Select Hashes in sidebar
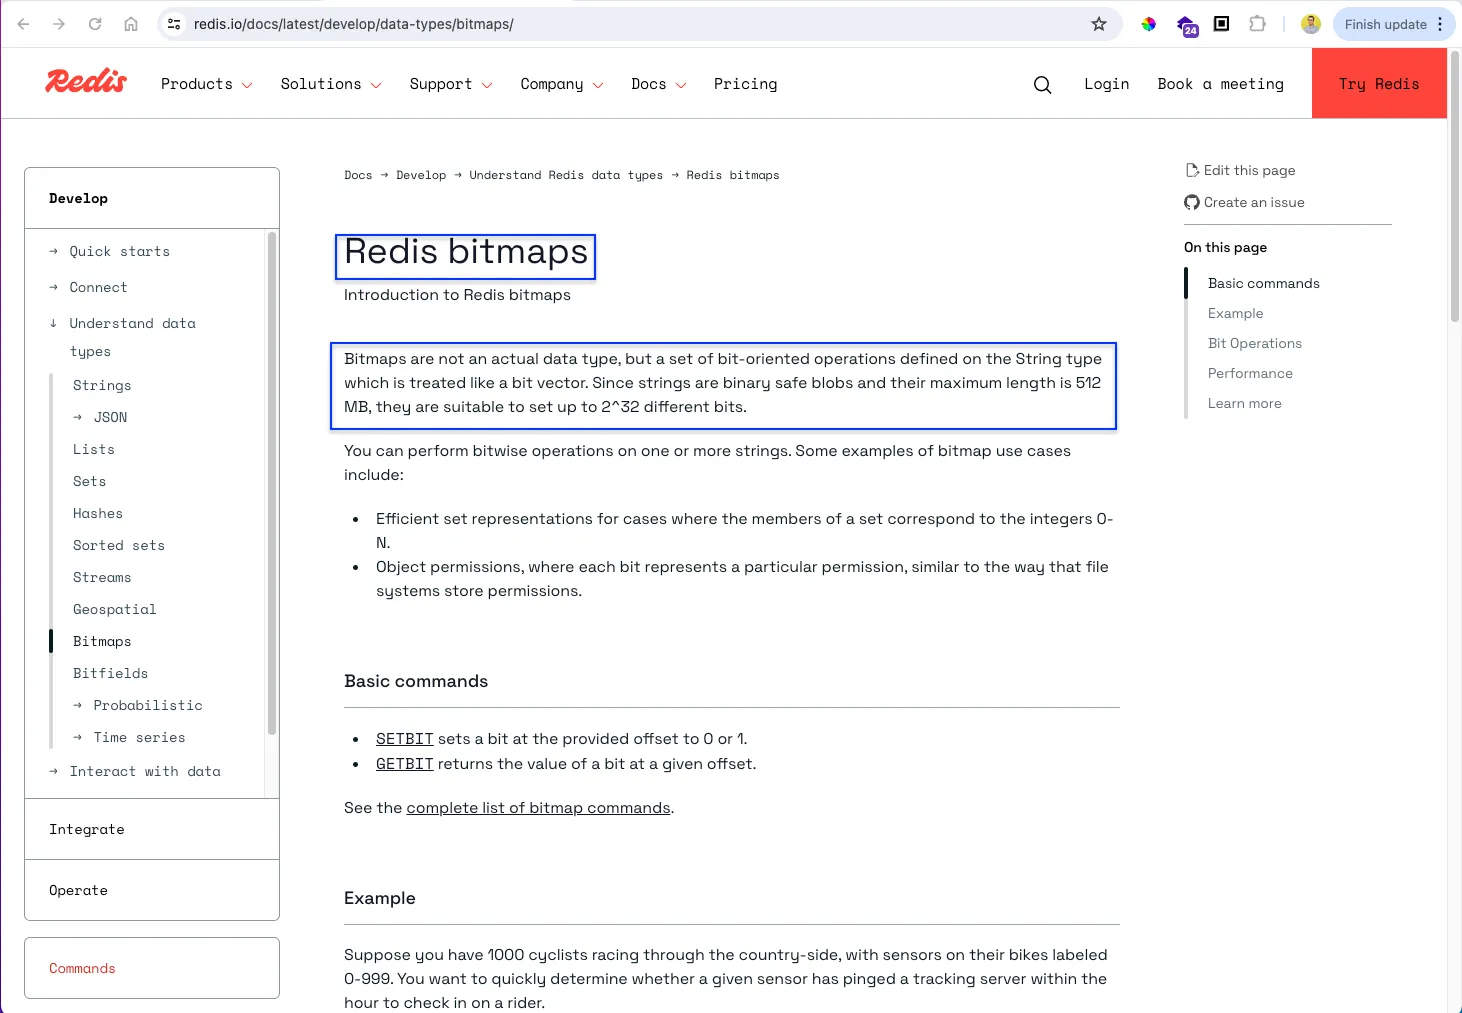 coord(98,513)
